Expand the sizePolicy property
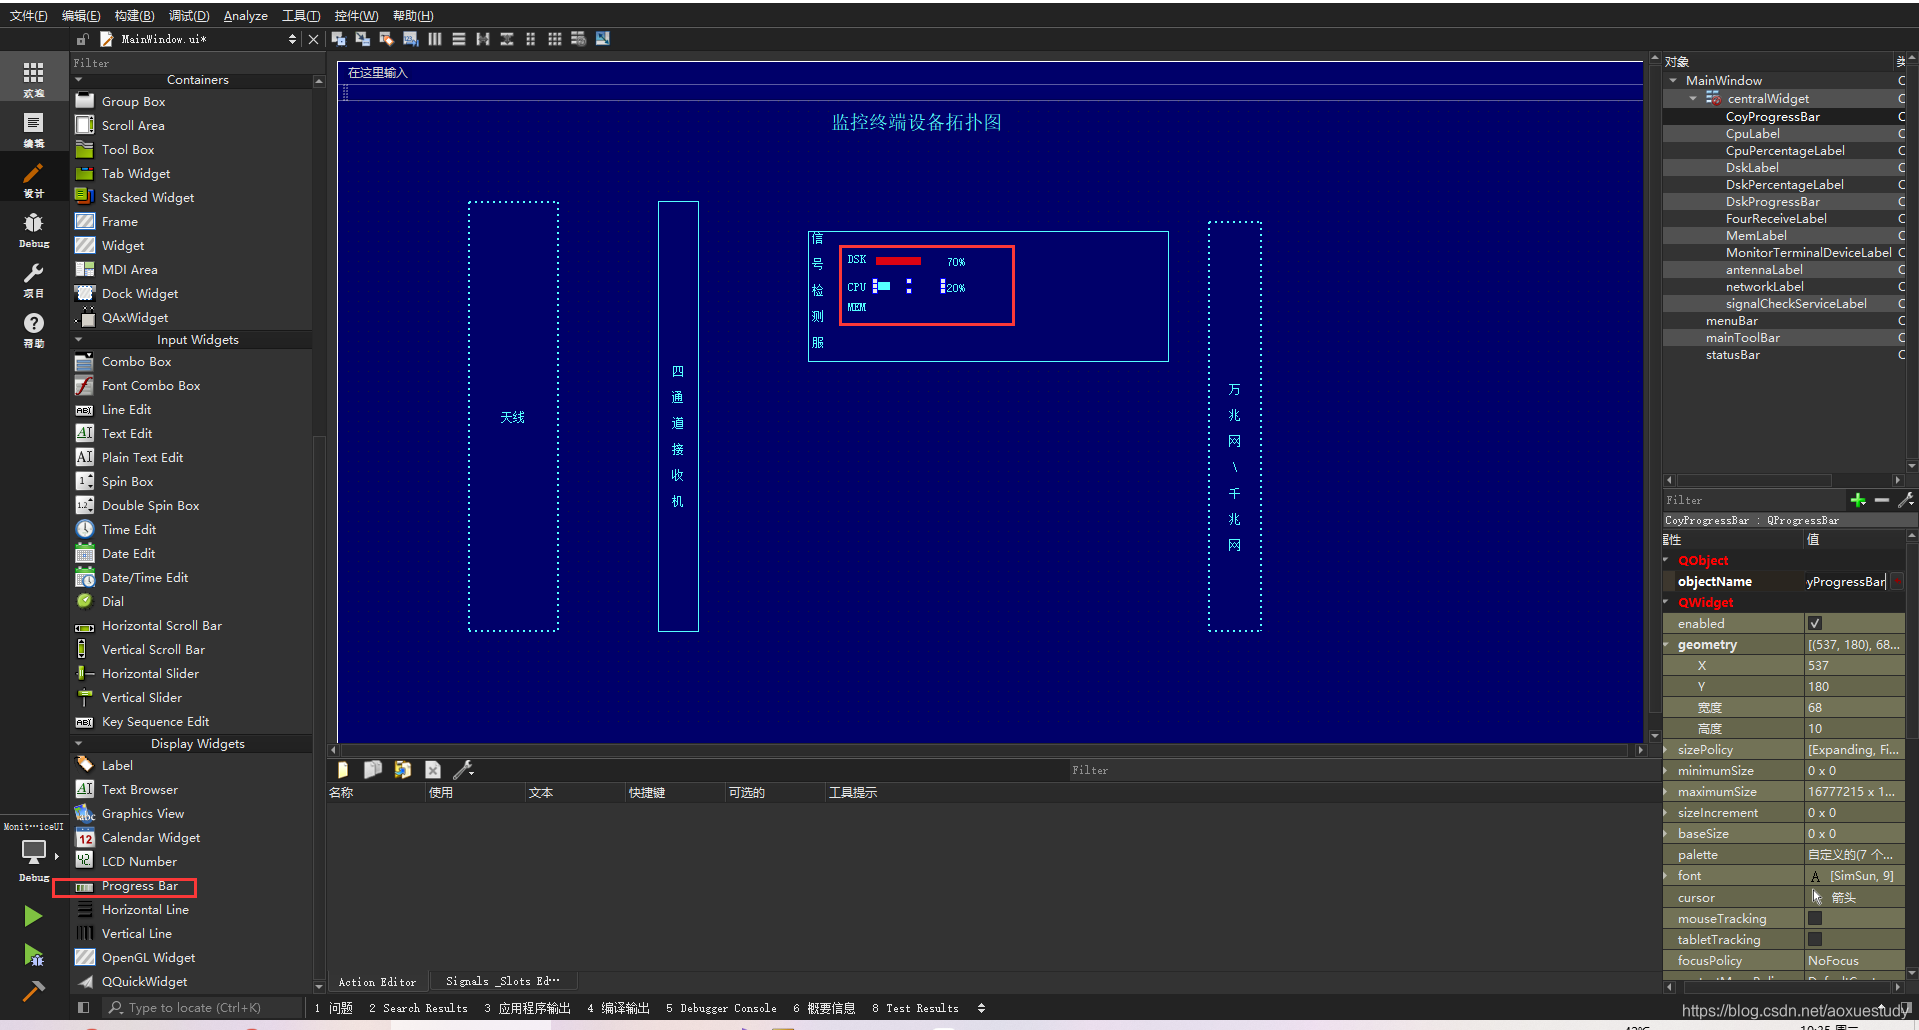This screenshot has width=1919, height=1030. [1667, 749]
